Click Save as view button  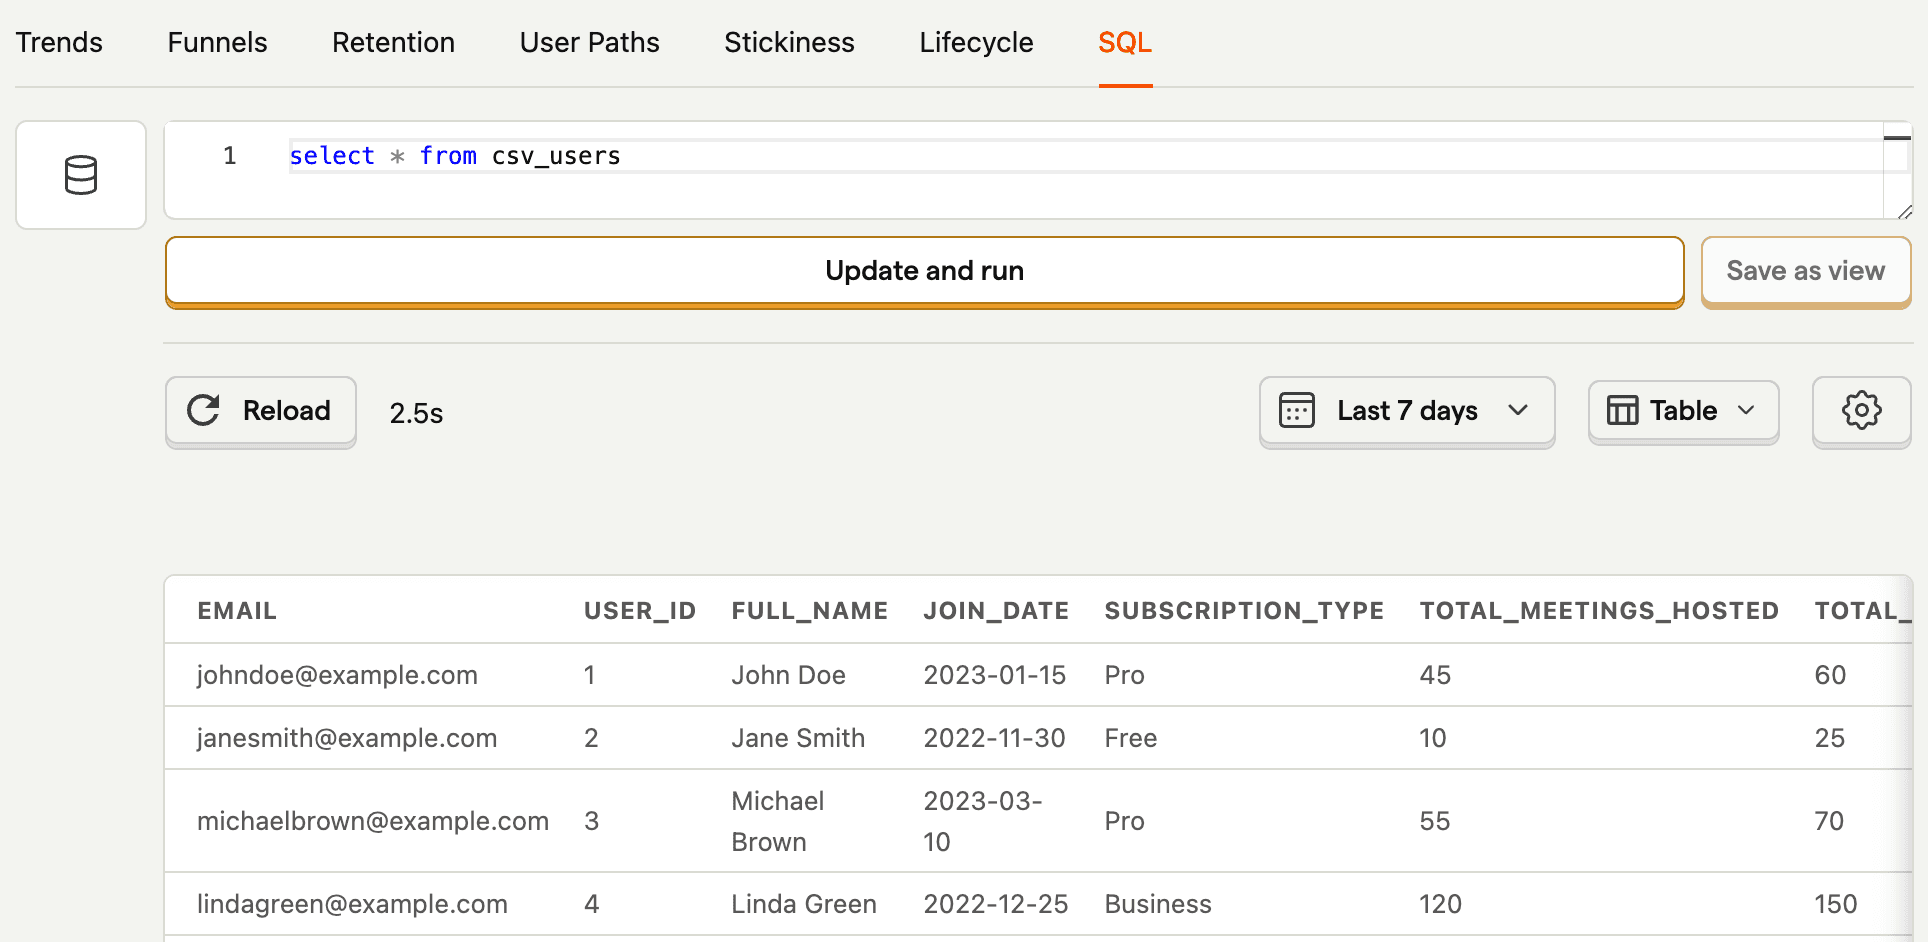click(1805, 271)
